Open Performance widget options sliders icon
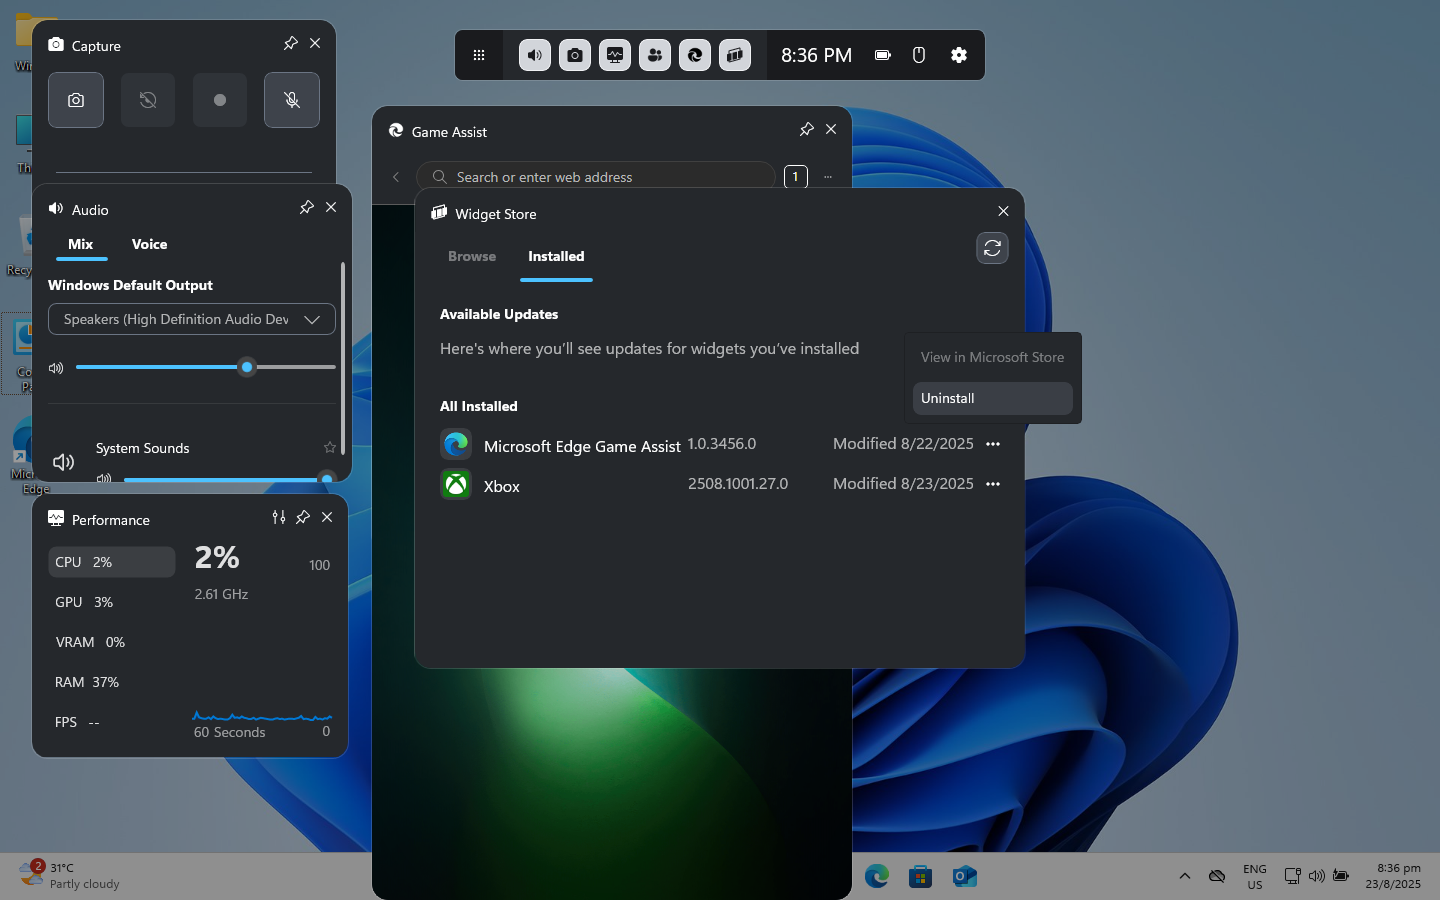 pyautogui.click(x=279, y=517)
